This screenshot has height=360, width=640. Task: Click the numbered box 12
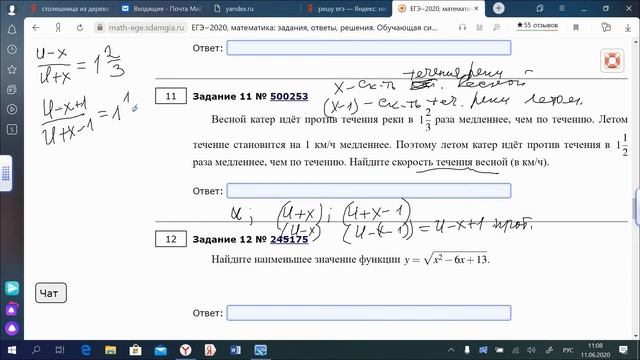[x=171, y=239]
